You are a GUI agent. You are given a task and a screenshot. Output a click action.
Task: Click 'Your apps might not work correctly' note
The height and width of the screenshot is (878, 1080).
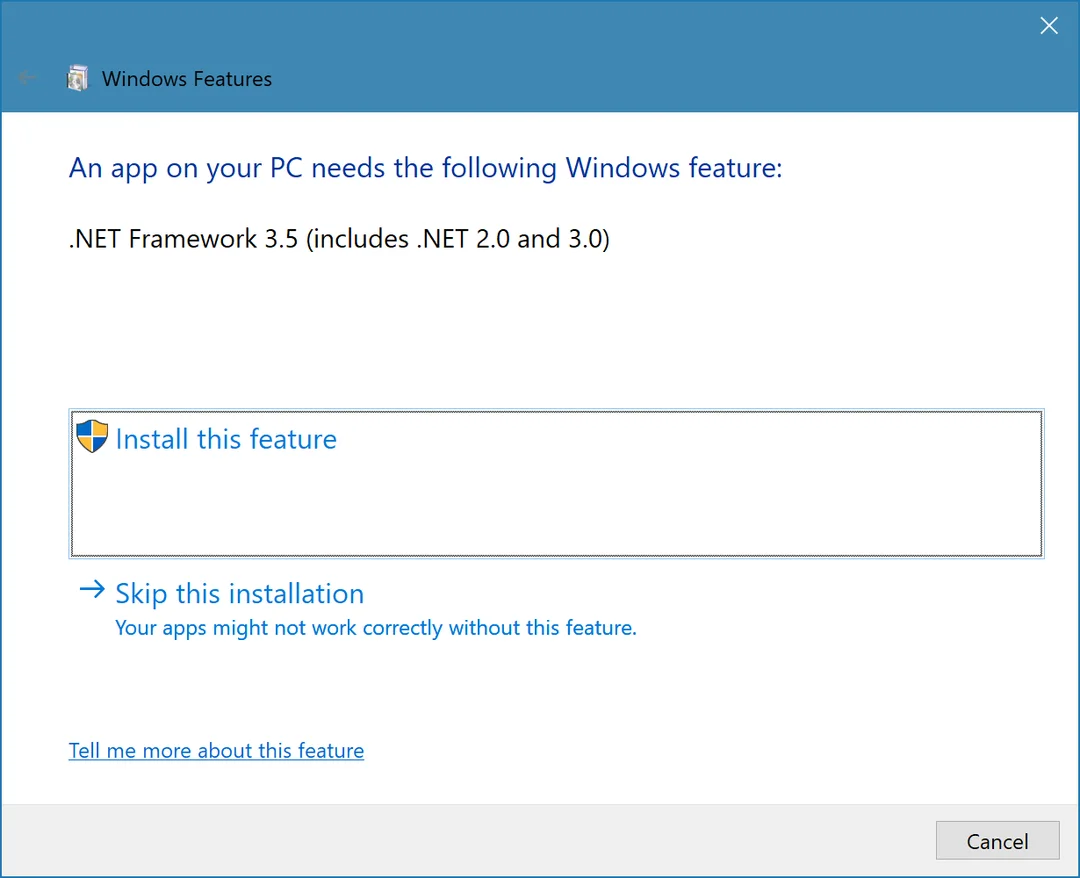tap(375, 628)
